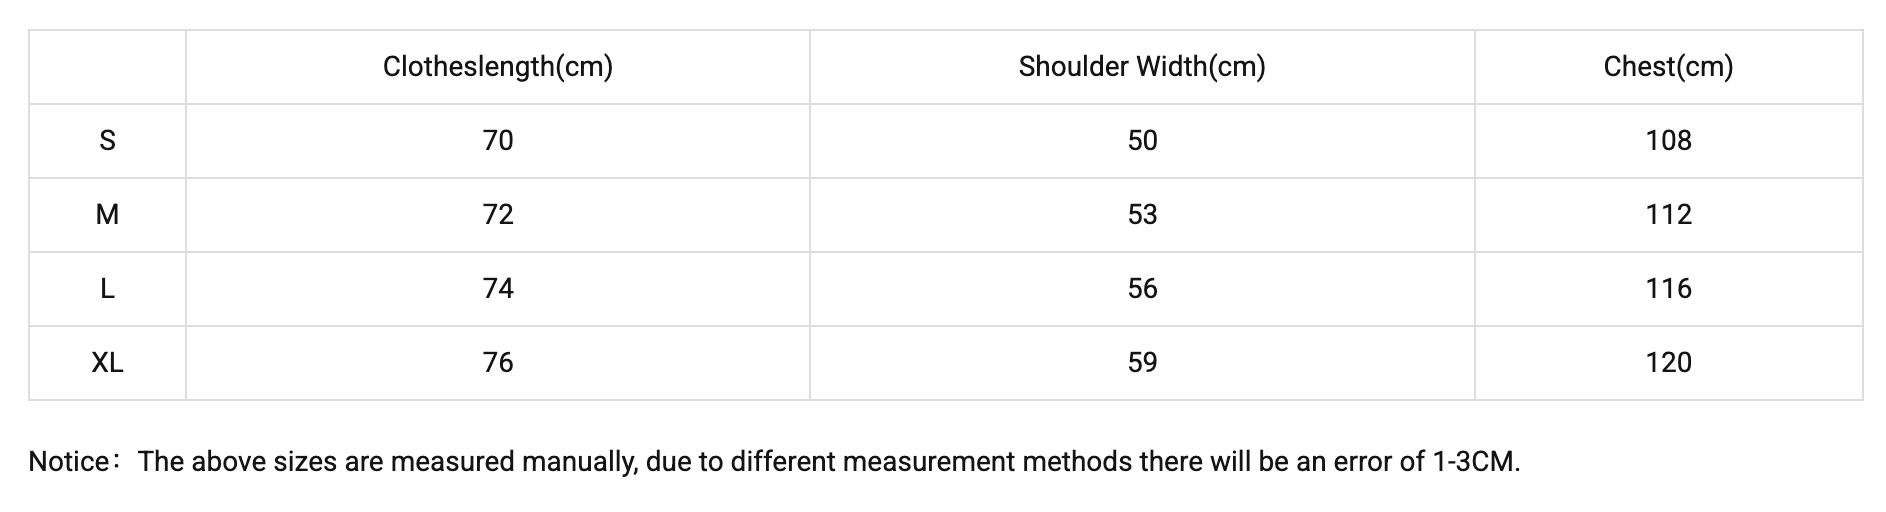This screenshot has width=1886, height=512.
Task: Click the measurement error Notice text
Action: coord(773,462)
